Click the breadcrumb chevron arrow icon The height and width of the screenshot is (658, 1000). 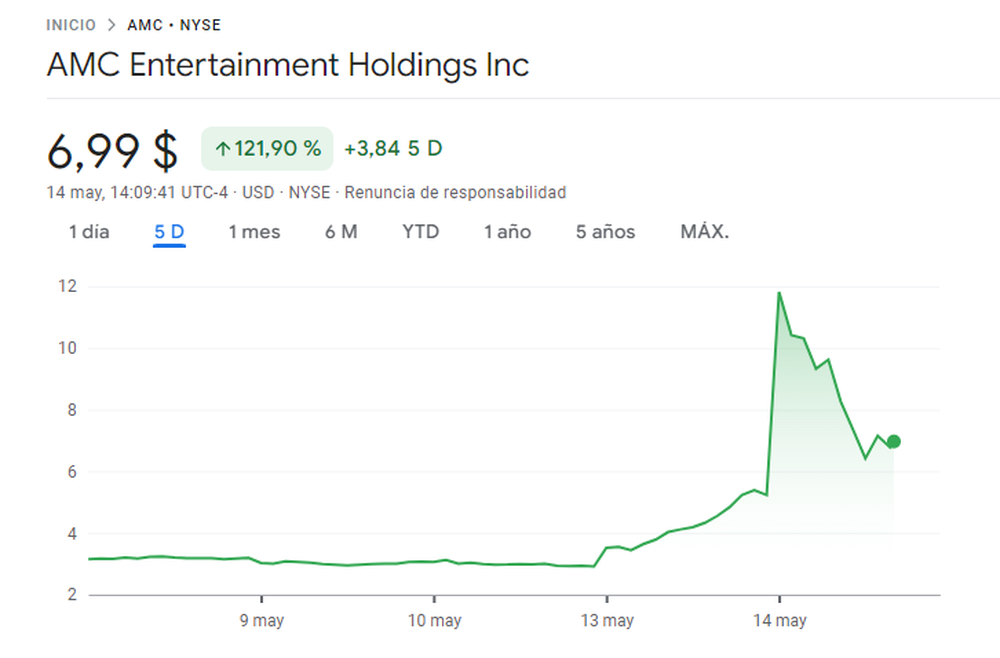pyautogui.click(x=112, y=25)
